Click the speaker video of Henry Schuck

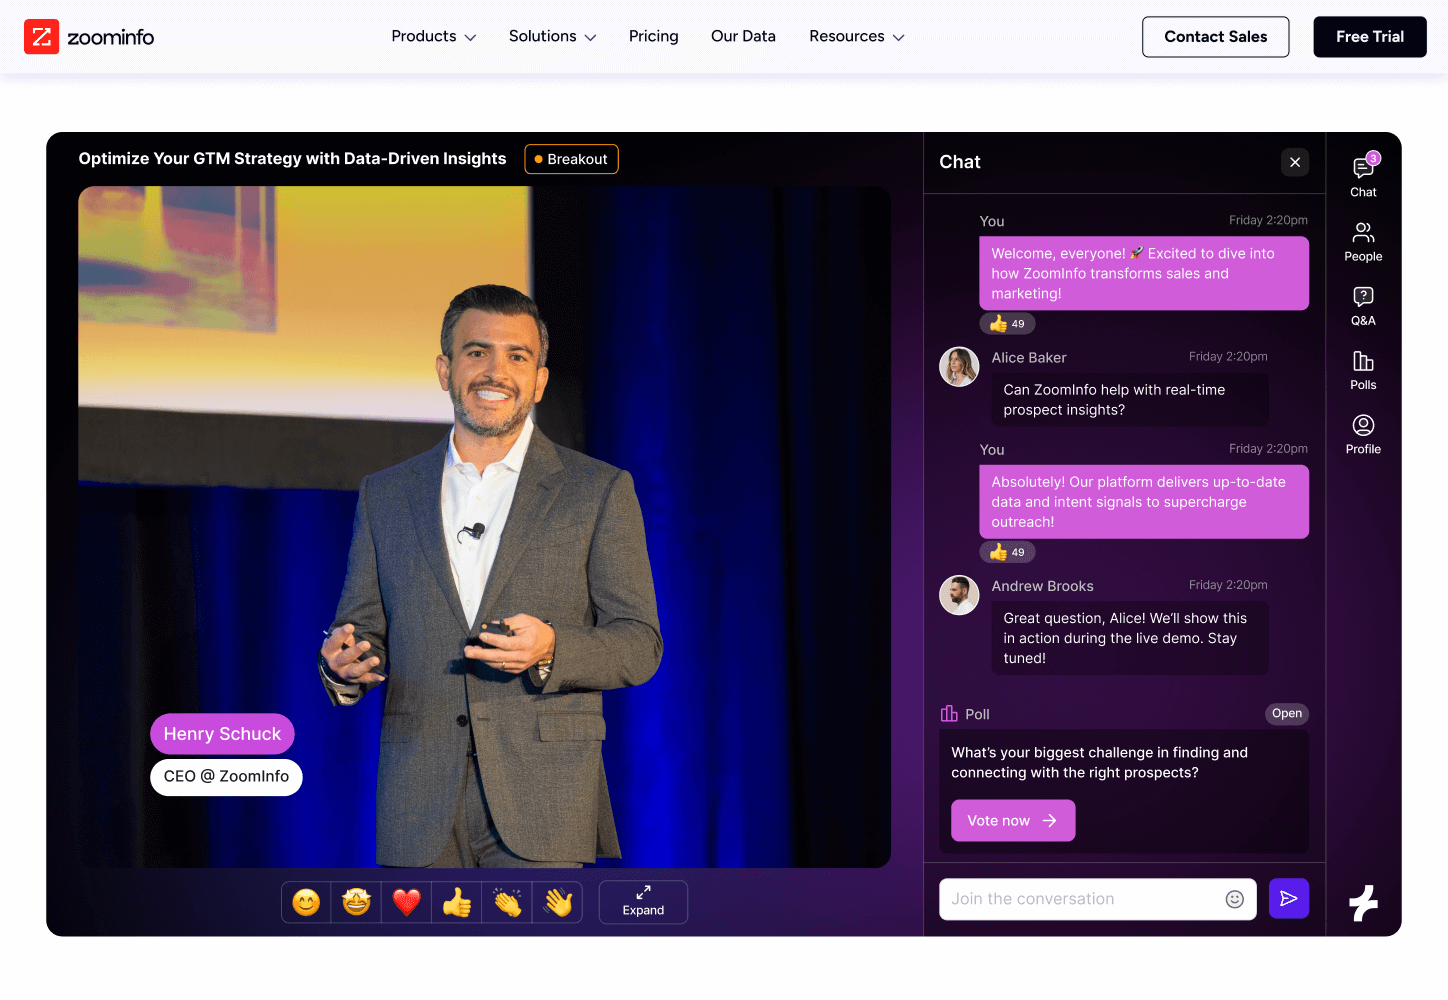point(485,527)
